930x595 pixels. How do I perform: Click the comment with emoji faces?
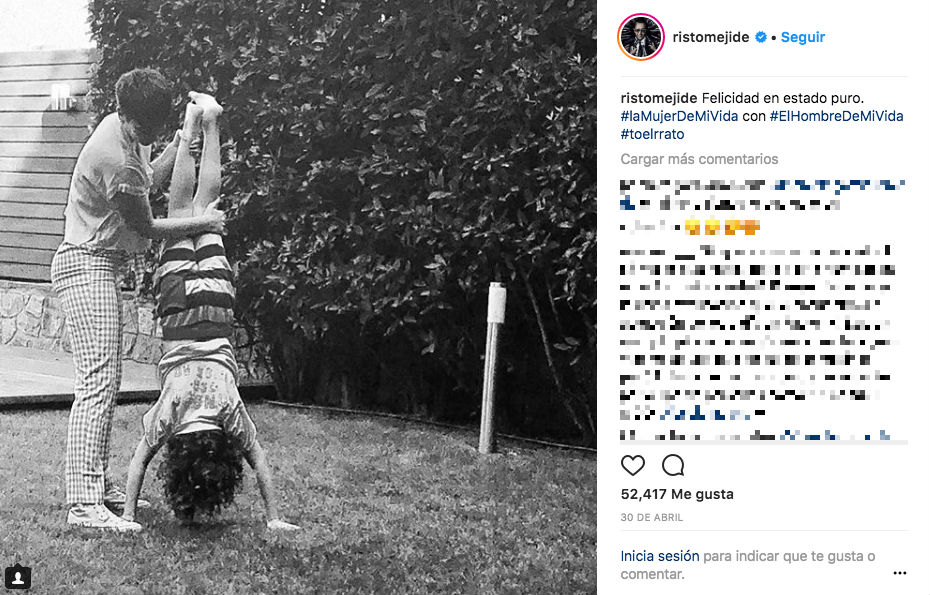click(690, 227)
